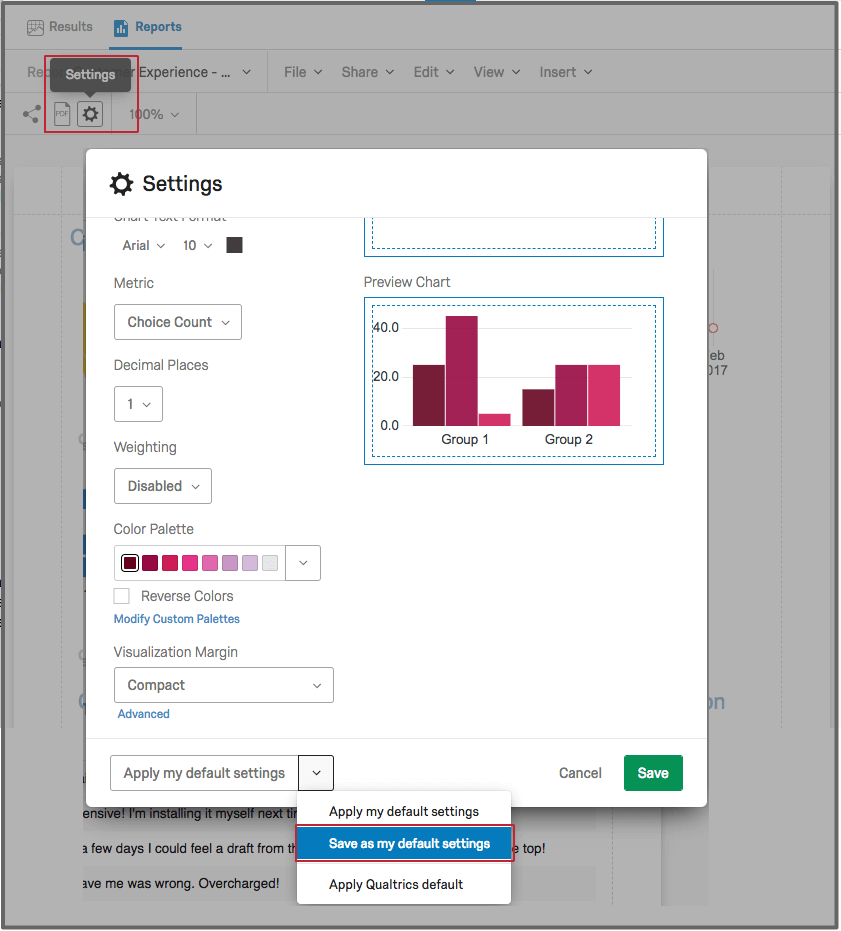841x931 pixels.
Task: Open Modify Custom Palettes link
Action: [177, 619]
